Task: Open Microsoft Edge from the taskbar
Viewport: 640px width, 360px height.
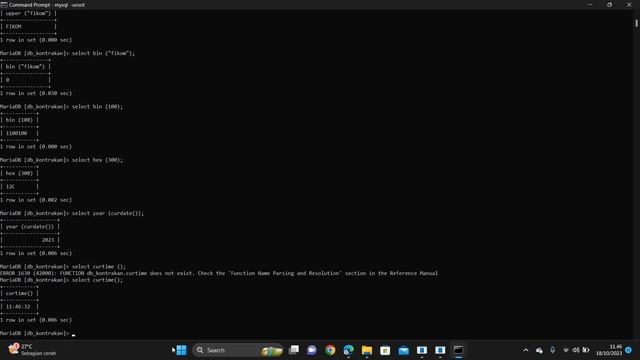Action: tap(349, 350)
